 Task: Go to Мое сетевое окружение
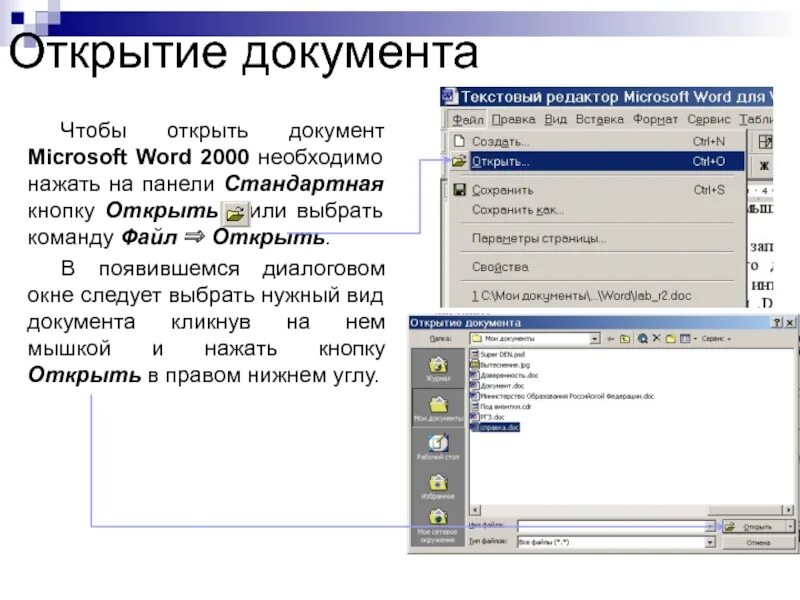point(438,527)
